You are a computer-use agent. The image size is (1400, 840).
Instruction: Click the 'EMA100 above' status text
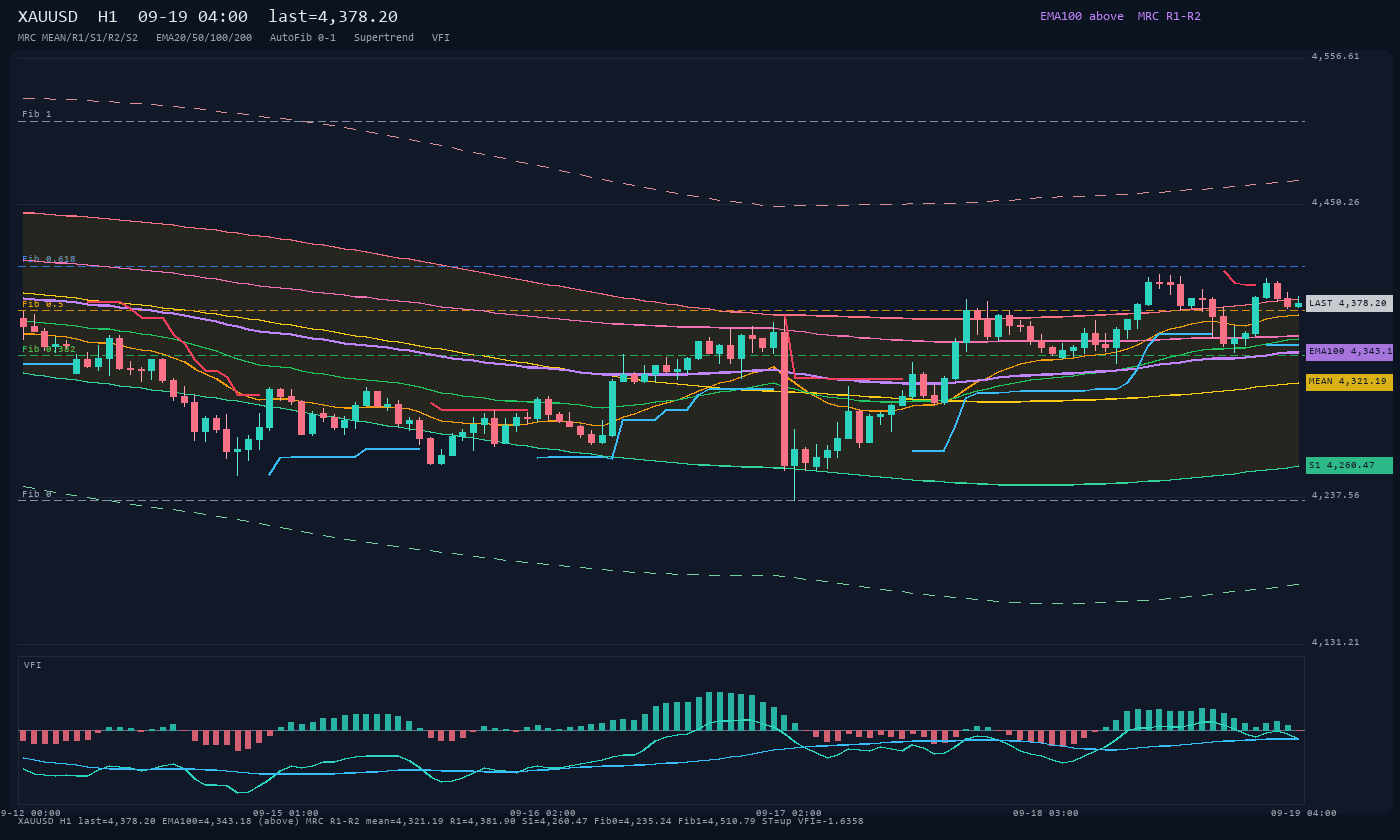(x=1081, y=16)
